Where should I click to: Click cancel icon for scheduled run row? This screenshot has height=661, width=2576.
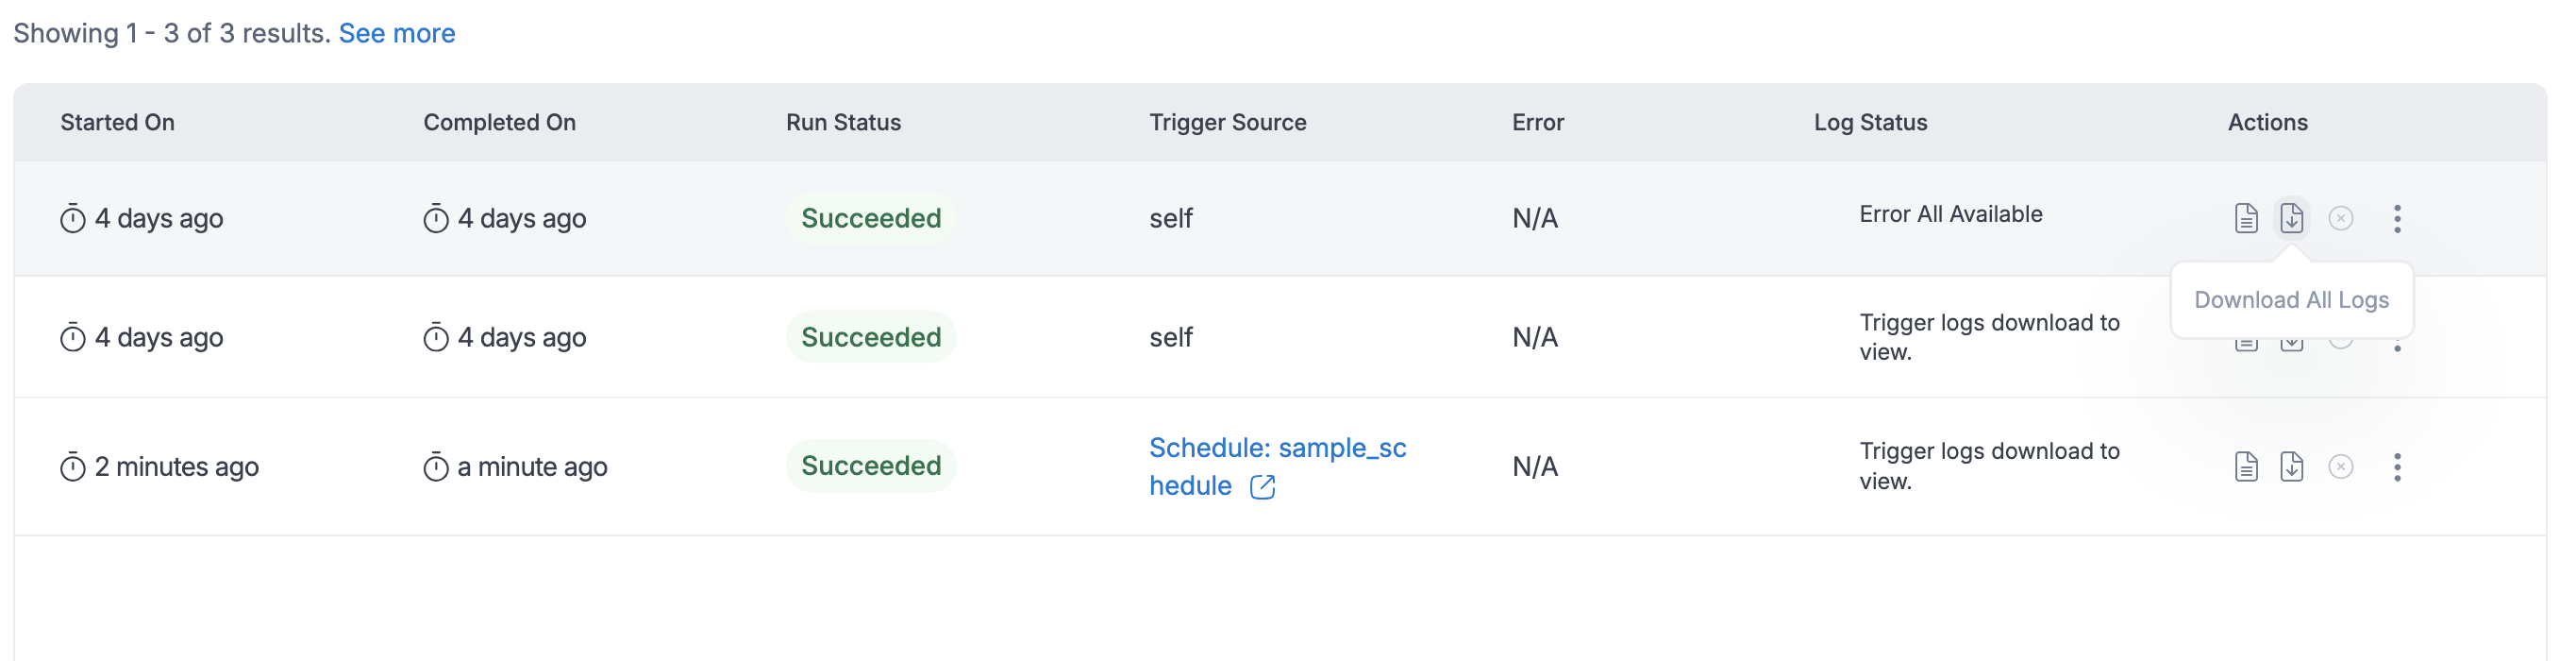pyautogui.click(x=2340, y=466)
